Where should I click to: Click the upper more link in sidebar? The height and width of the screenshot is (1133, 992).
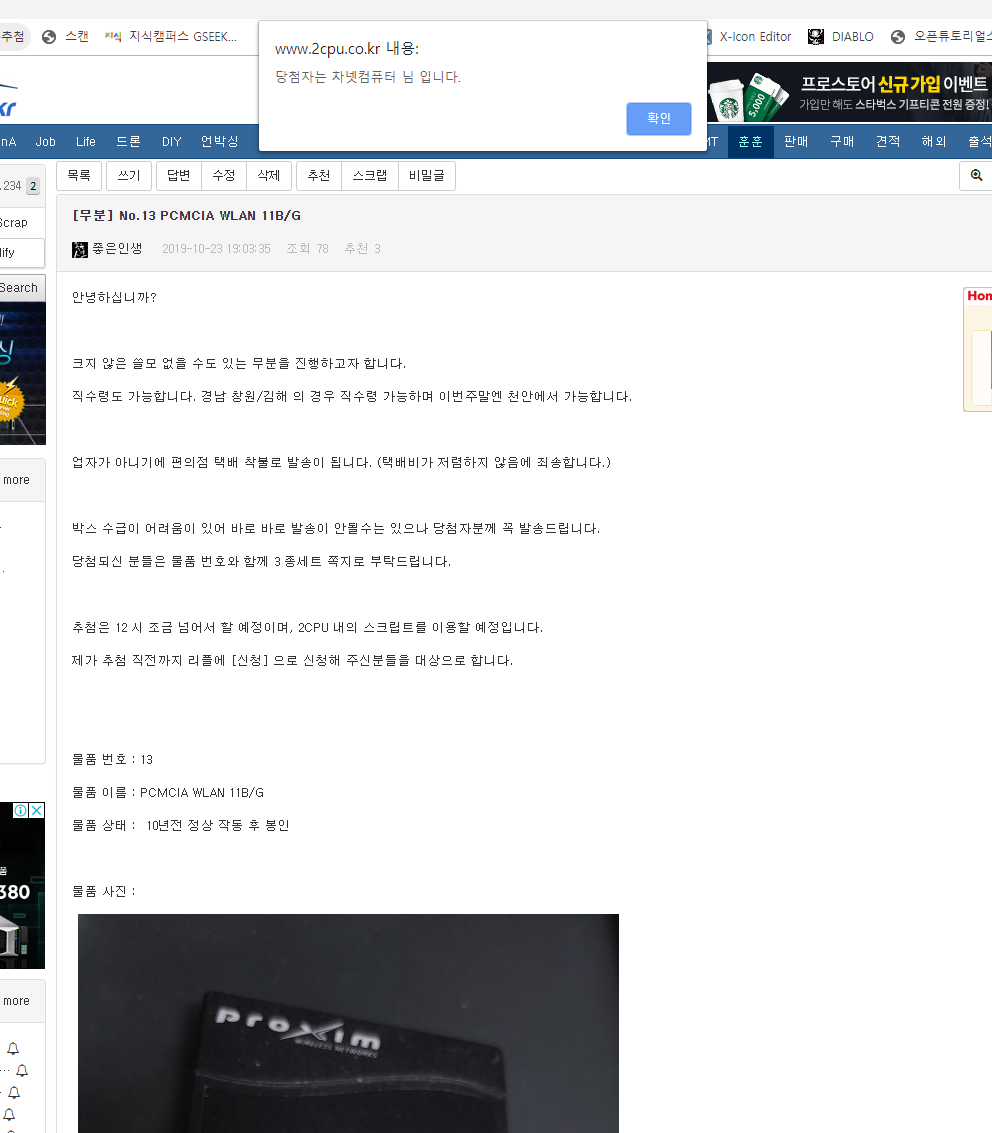(x=17, y=480)
